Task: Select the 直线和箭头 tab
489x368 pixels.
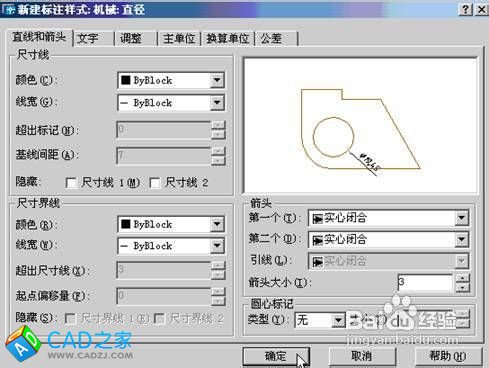Action: 39,37
